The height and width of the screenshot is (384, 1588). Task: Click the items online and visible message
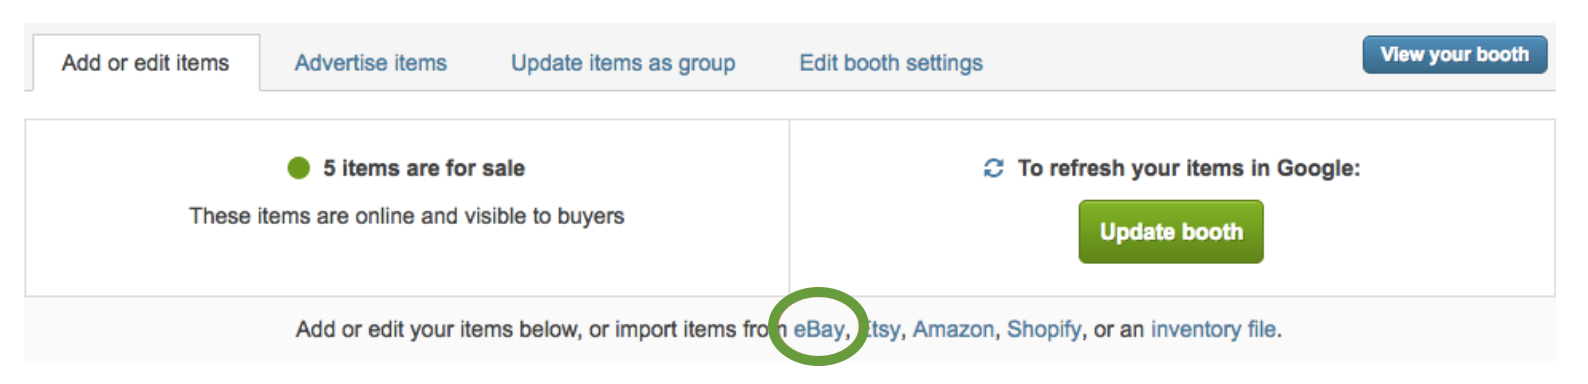[x=407, y=216]
